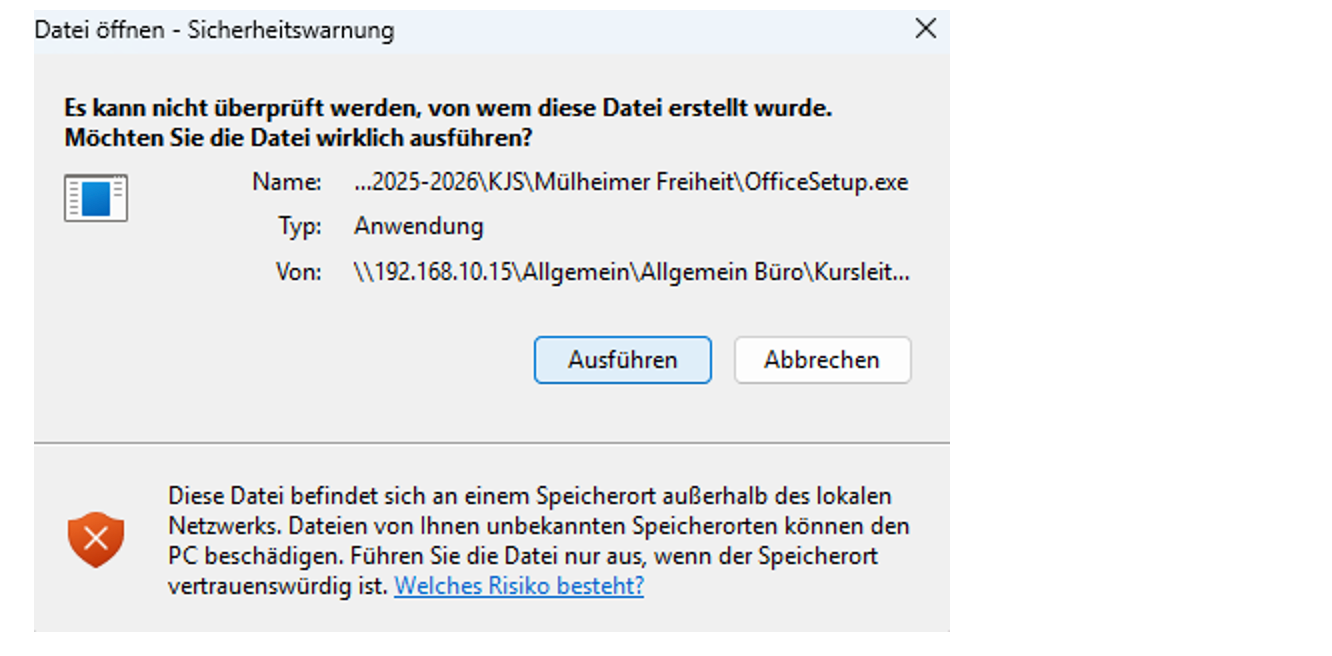Click the application file icon

(96, 198)
